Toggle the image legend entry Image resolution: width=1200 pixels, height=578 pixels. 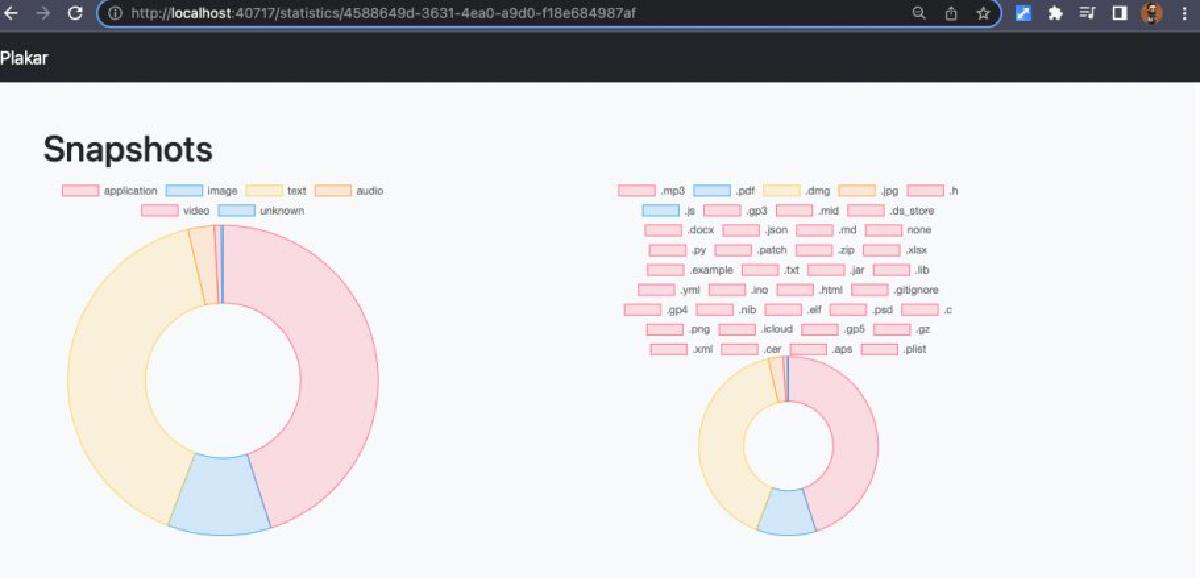[x=201, y=191]
